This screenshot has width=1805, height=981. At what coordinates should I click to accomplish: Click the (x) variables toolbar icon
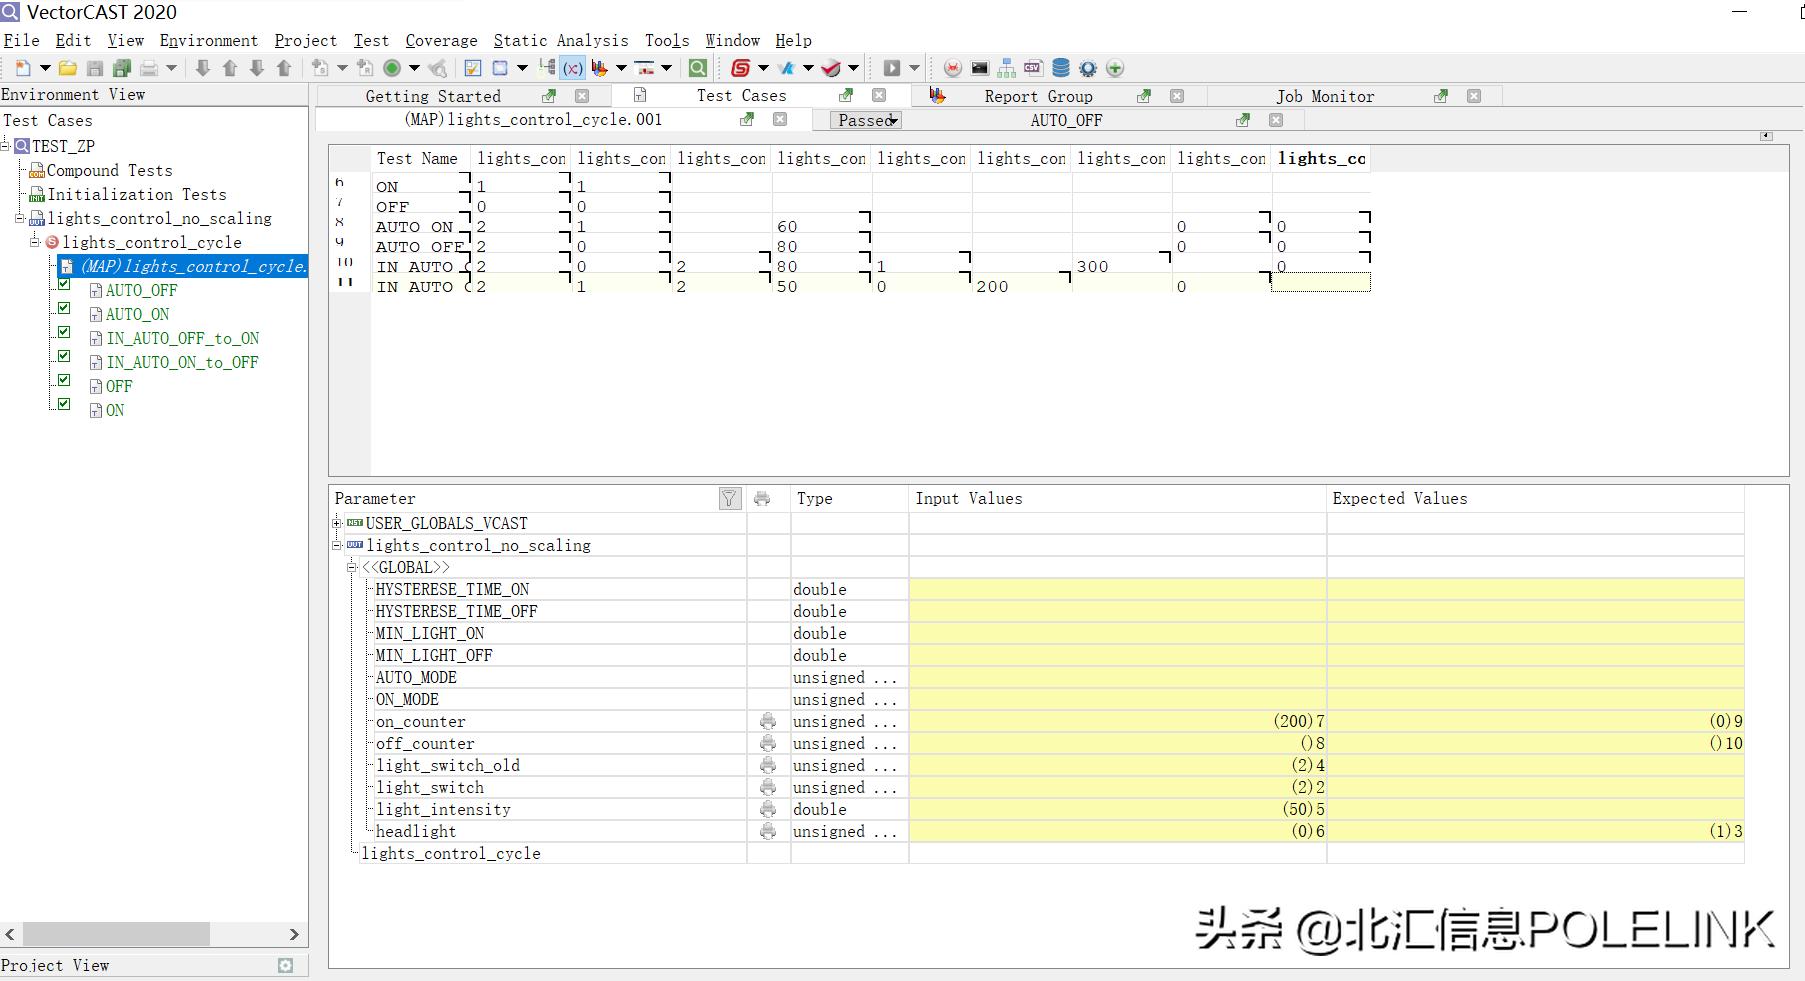tap(572, 68)
